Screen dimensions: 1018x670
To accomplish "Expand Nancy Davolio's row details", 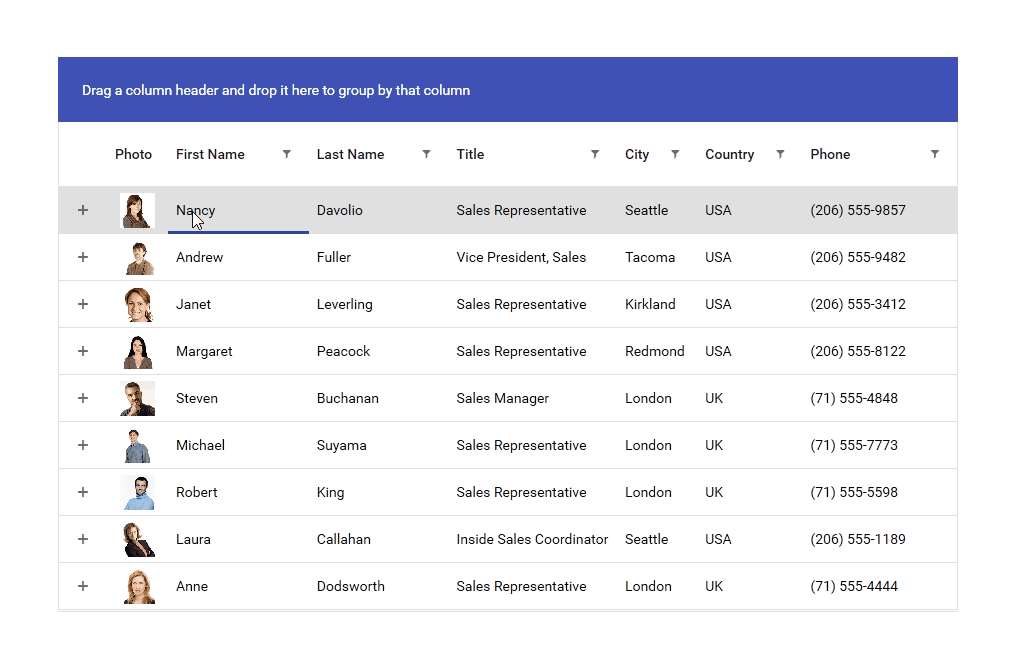I will point(83,210).
